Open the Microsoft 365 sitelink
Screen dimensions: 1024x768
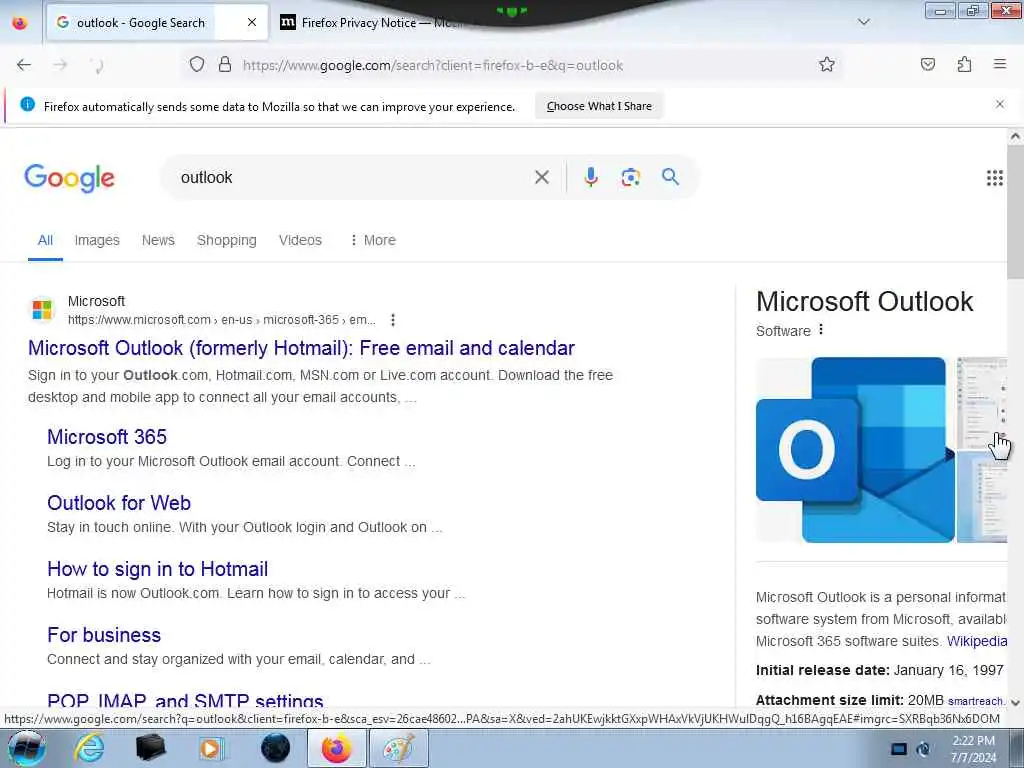[x=107, y=437]
